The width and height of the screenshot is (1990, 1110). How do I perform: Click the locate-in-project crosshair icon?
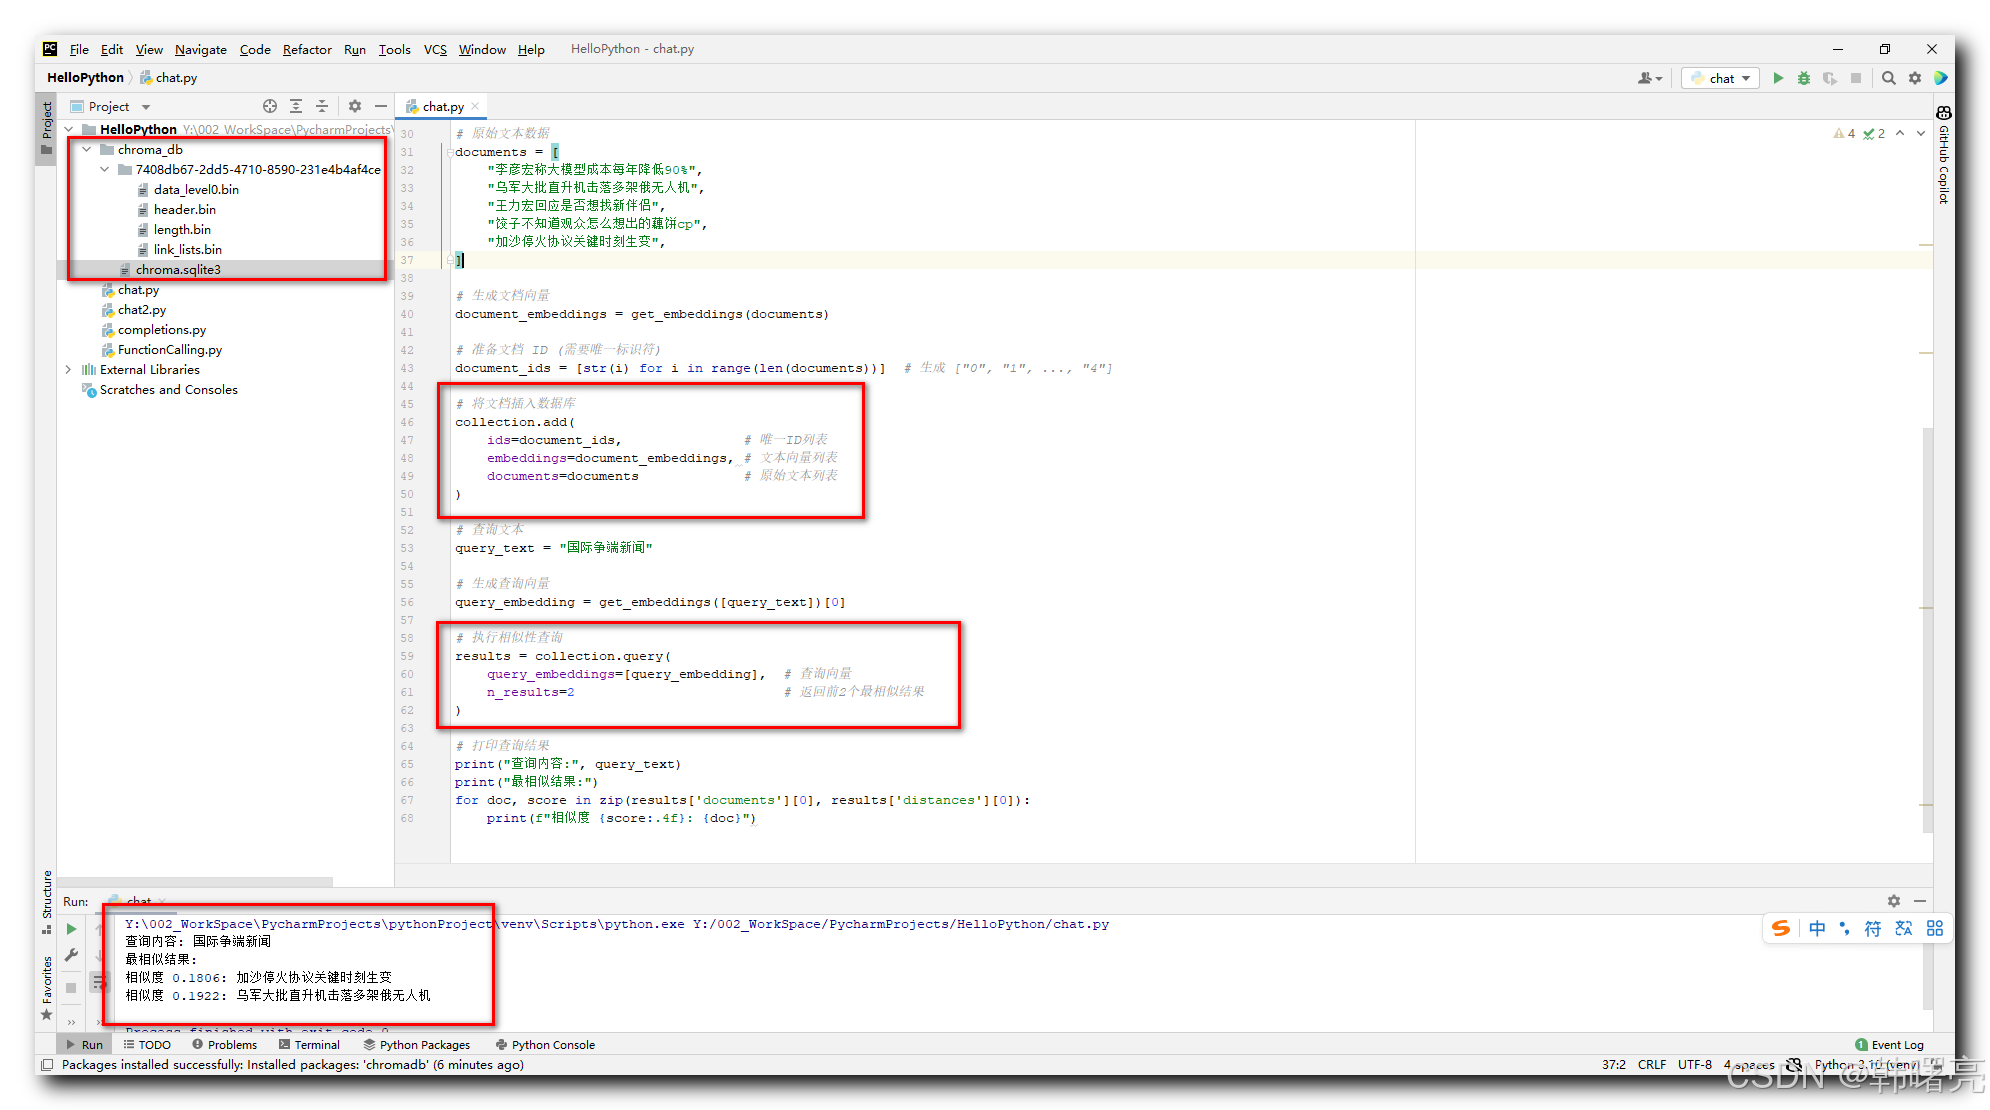point(269,106)
